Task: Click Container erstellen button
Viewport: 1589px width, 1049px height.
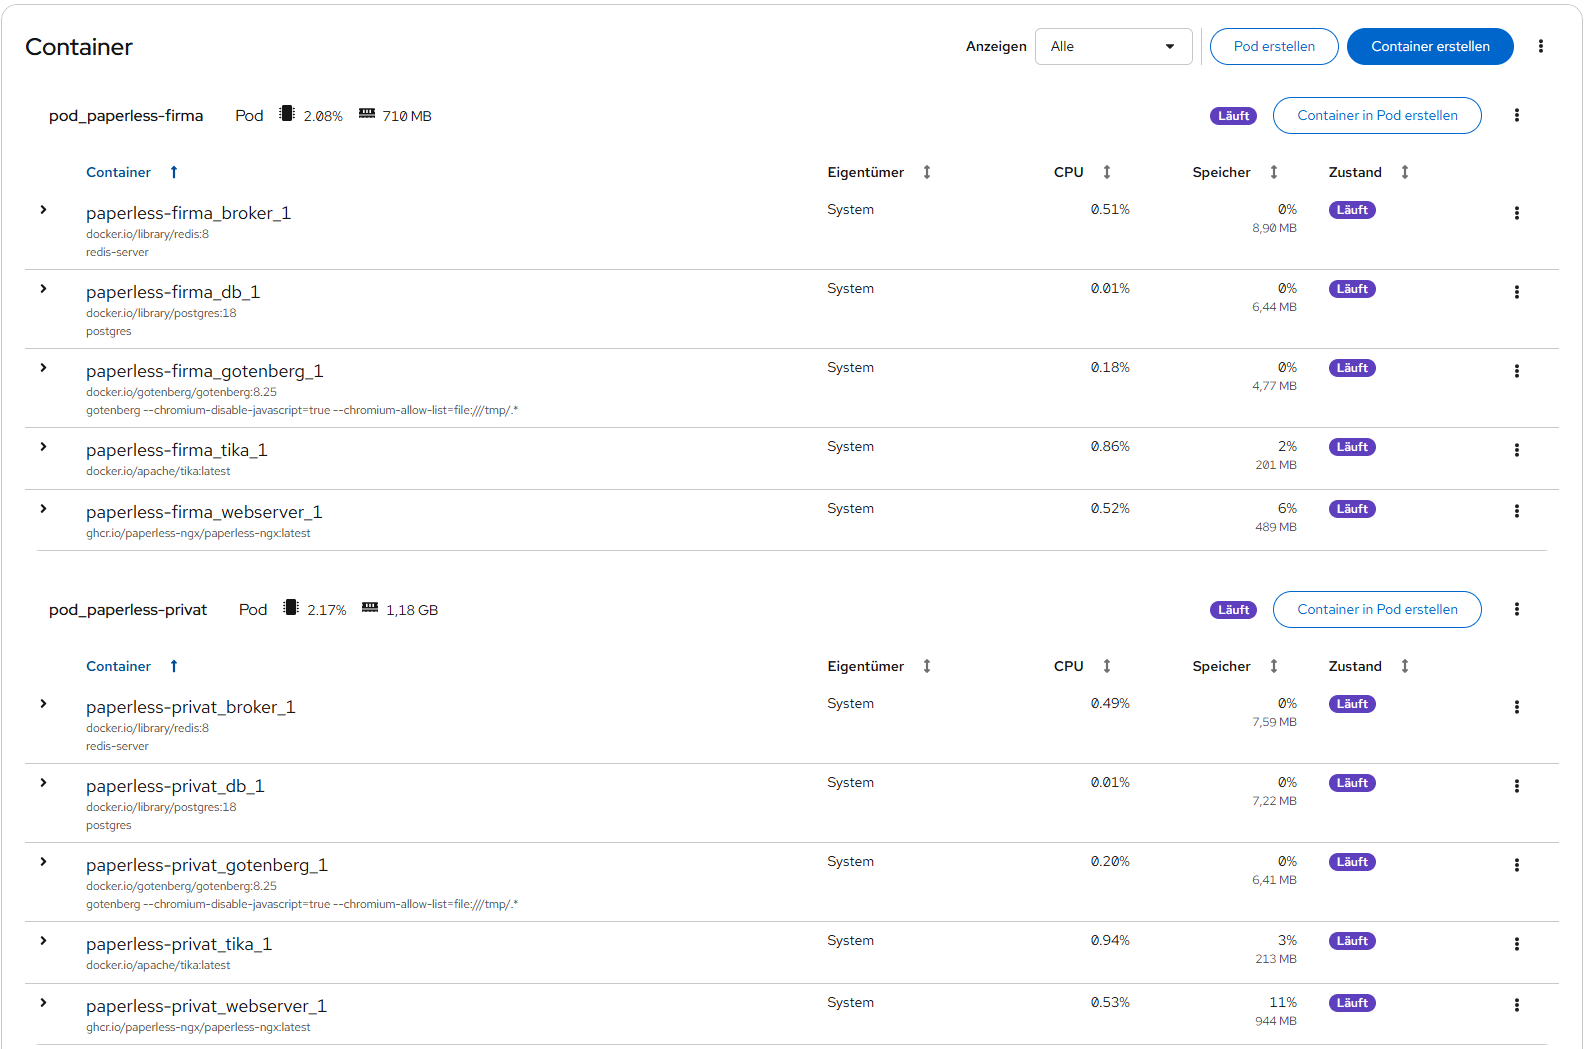Action: point(1429,46)
